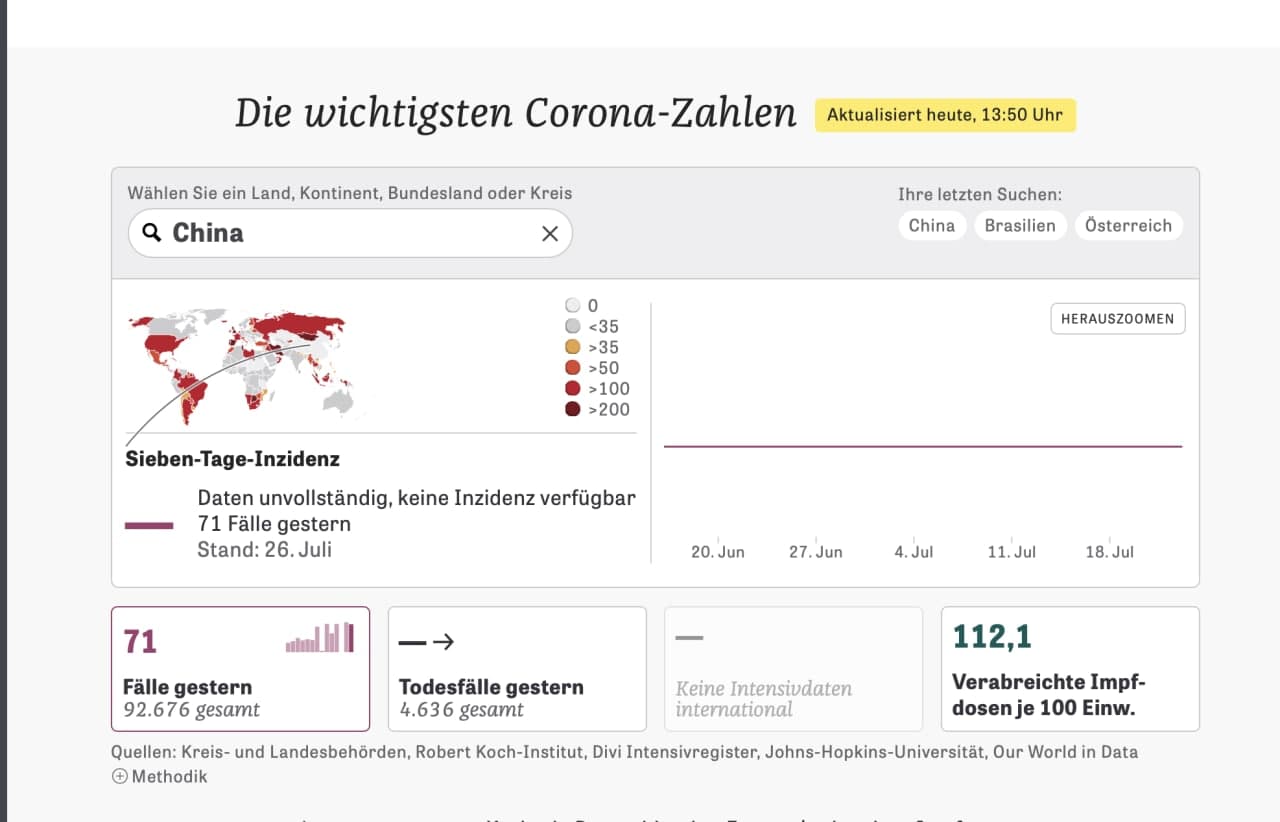Select recent search Brasilien

[1020, 225]
